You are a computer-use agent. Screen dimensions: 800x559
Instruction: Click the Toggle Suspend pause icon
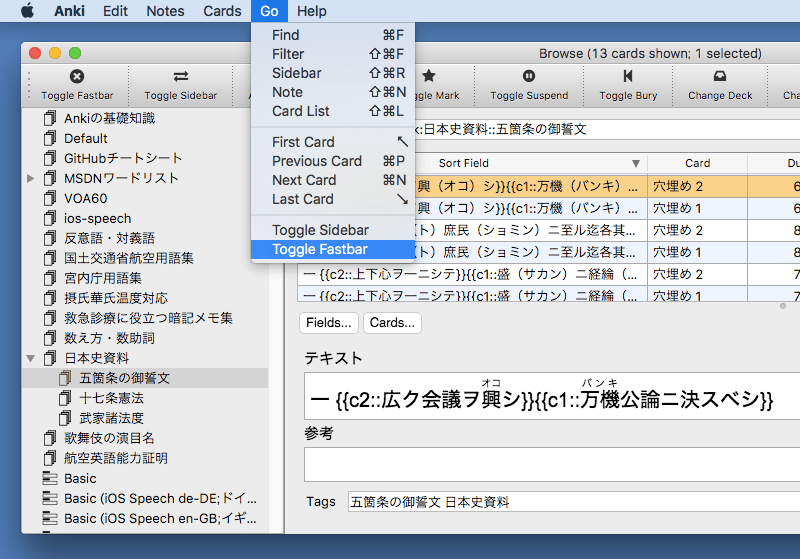(529, 76)
